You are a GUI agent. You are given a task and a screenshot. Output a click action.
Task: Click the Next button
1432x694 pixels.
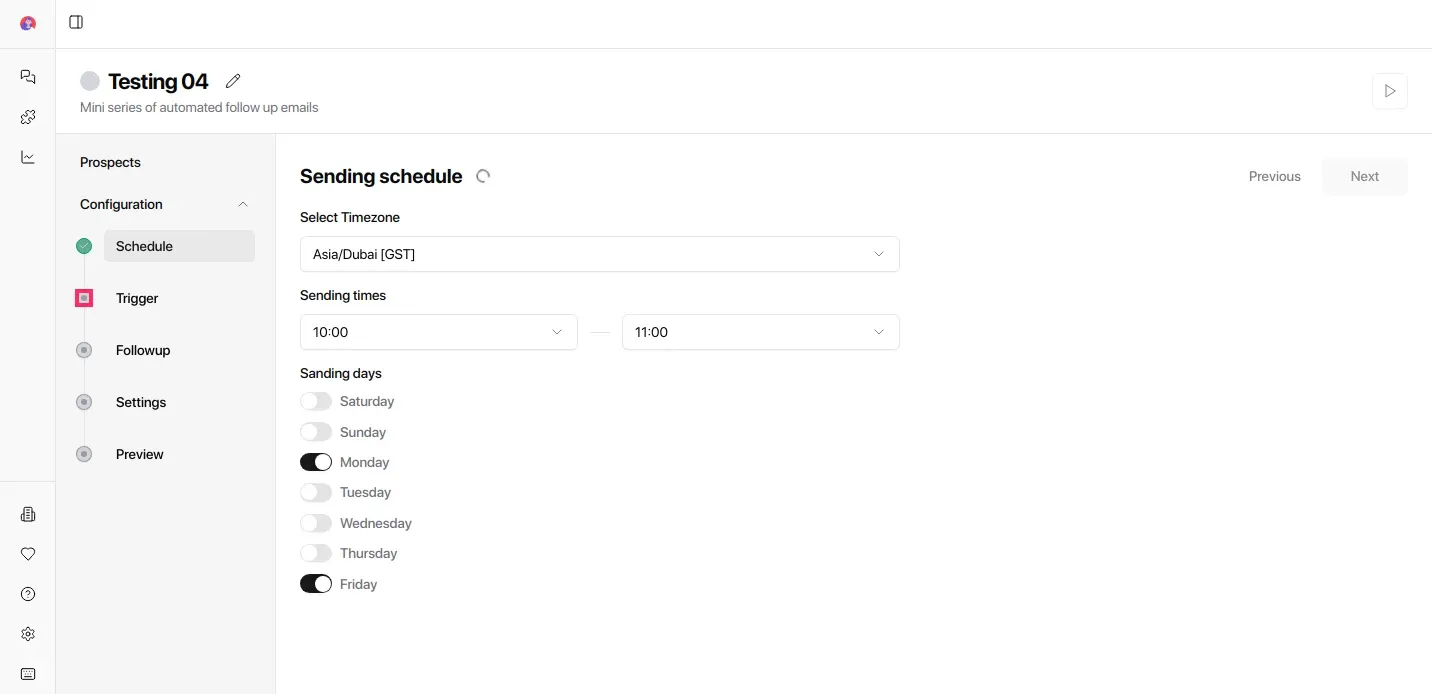coord(1364,176)
